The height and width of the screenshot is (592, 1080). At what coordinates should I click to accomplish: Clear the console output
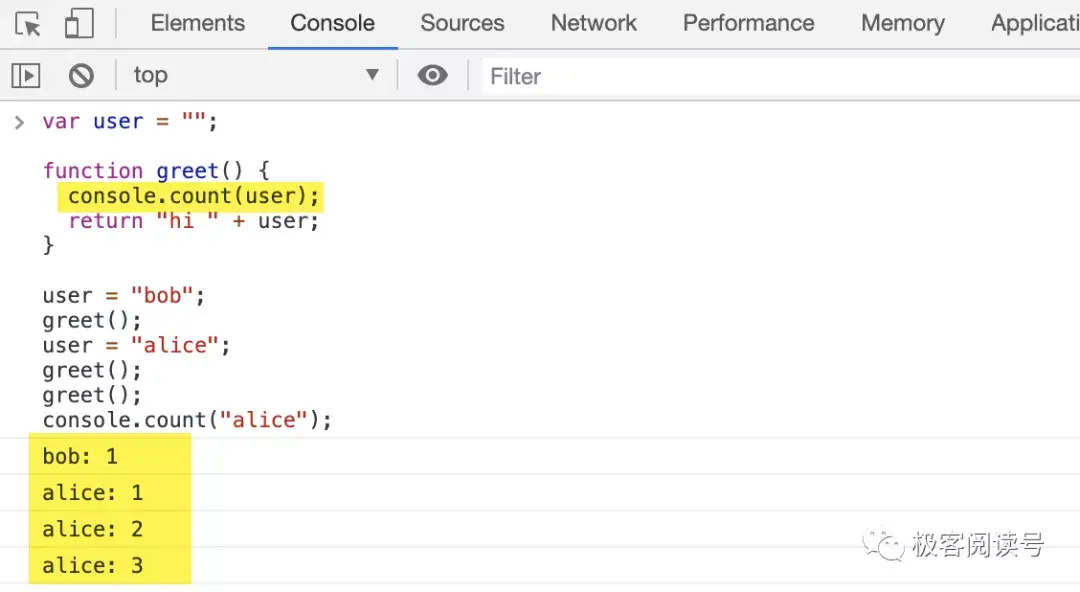pyautogui.click(x=81, y=75)
